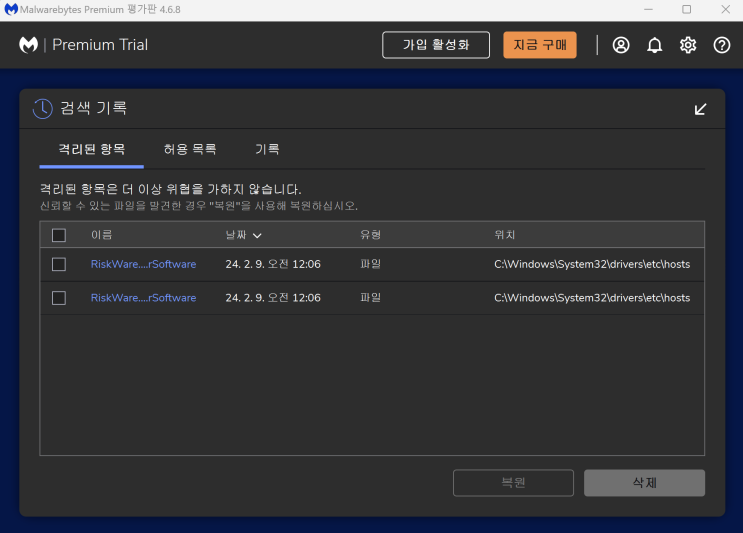The image size is (743, 533).
Task: Collapse the 검색 기록 panel with arrow icon
Action: coord(700,109)
